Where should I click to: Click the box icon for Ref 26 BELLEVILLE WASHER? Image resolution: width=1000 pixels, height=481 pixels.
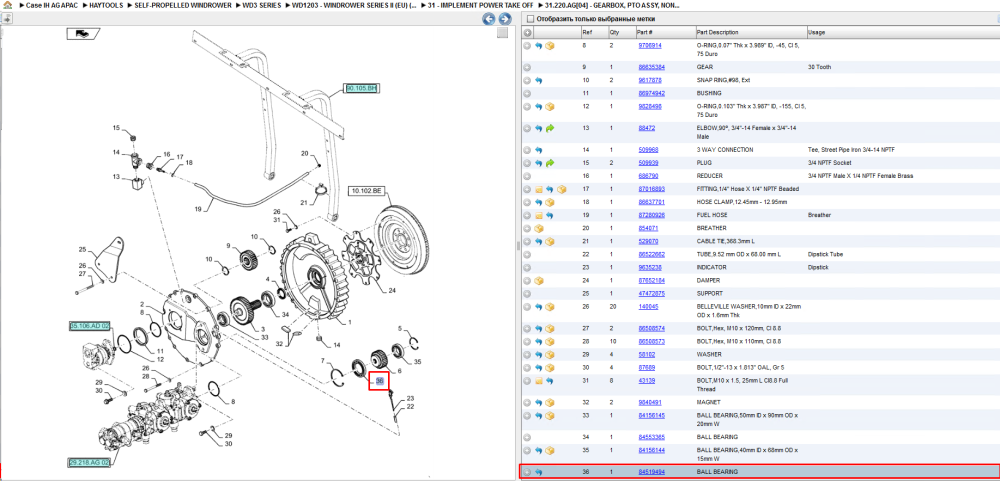[550, 307]
